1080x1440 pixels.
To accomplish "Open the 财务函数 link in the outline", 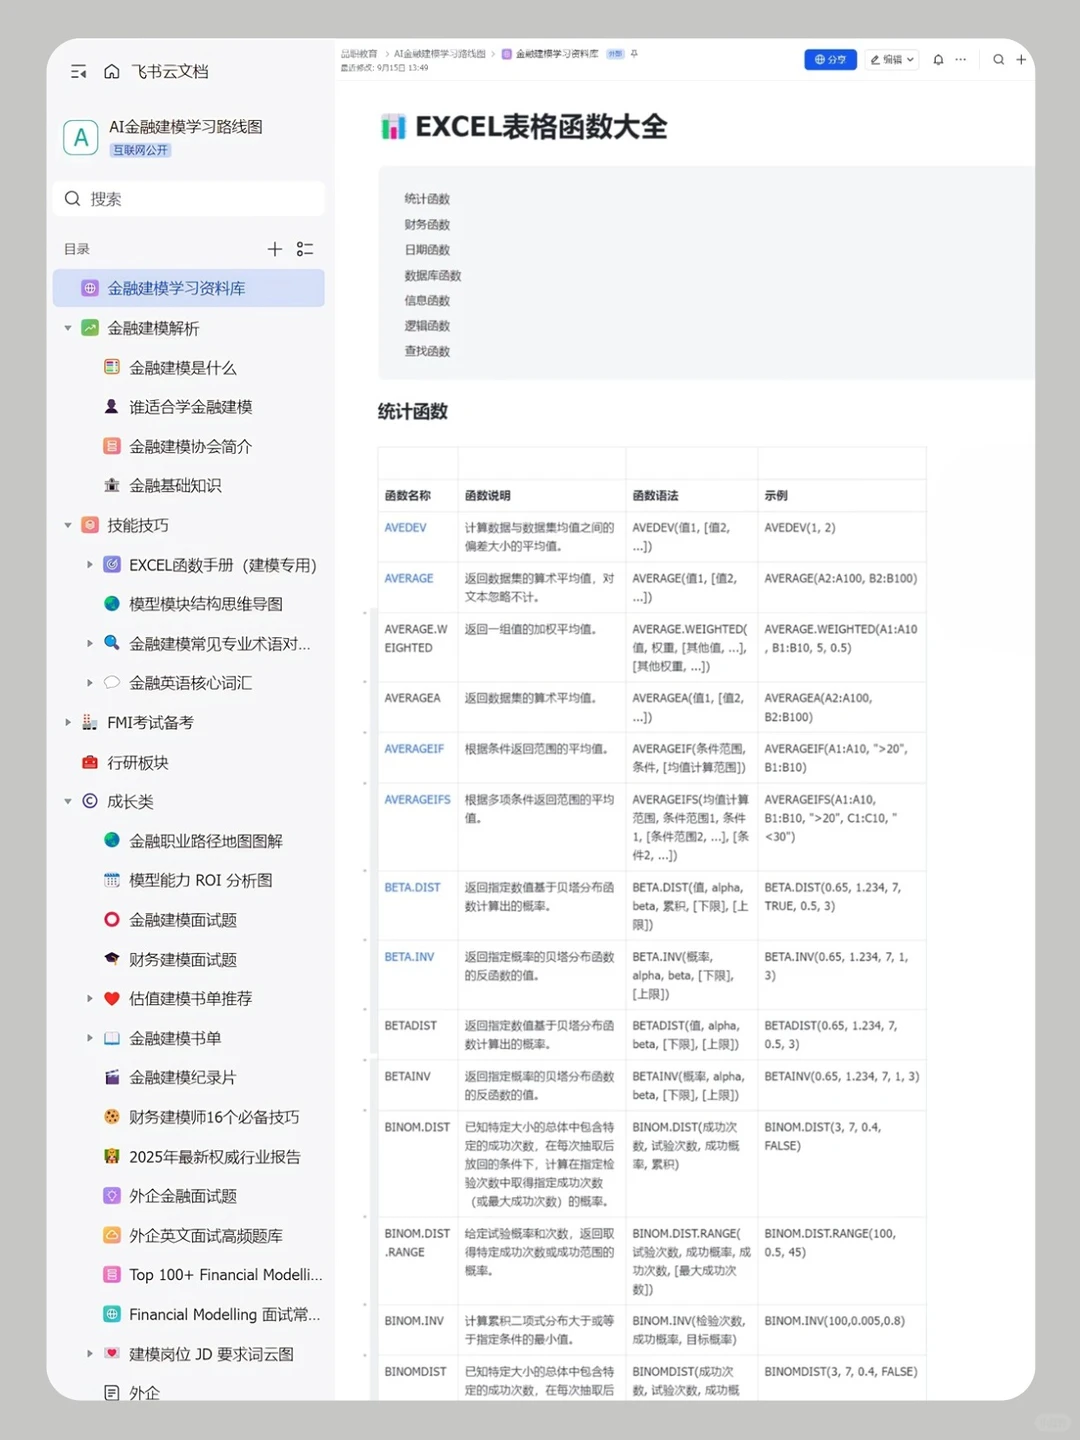I will pos(427,224).
